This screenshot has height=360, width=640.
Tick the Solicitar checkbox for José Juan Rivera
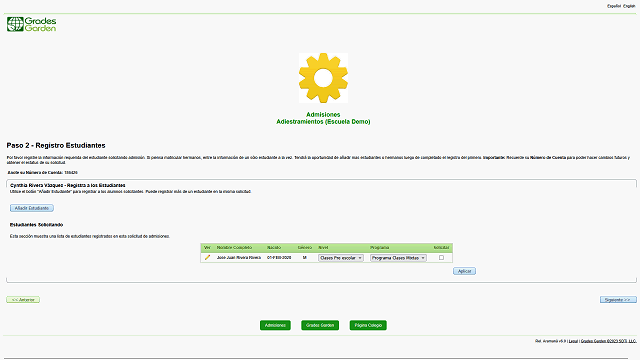point(441,258)
